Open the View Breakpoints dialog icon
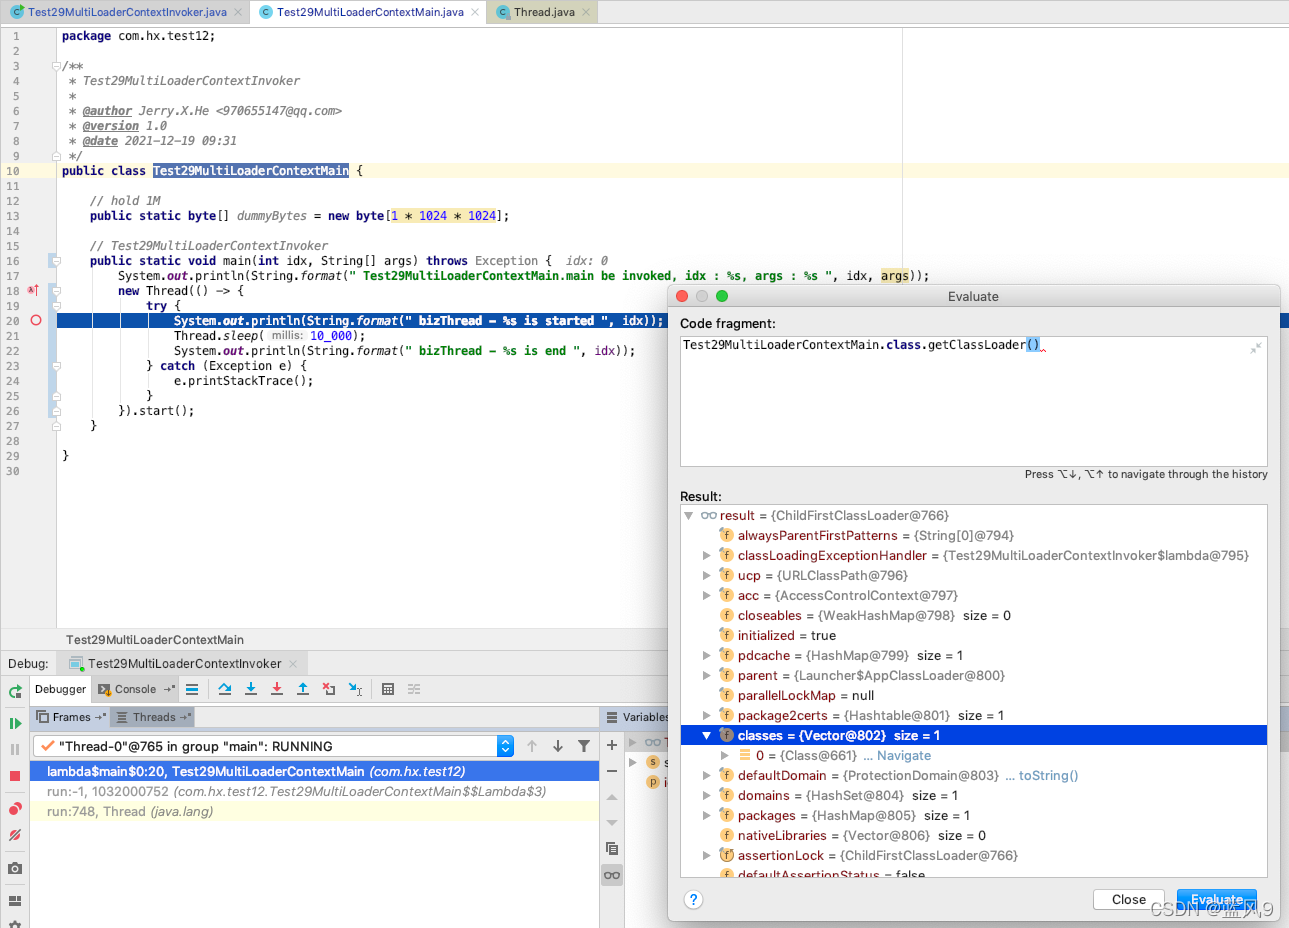This screenshot has width=1289, height=928. click(x=14, y=808)
